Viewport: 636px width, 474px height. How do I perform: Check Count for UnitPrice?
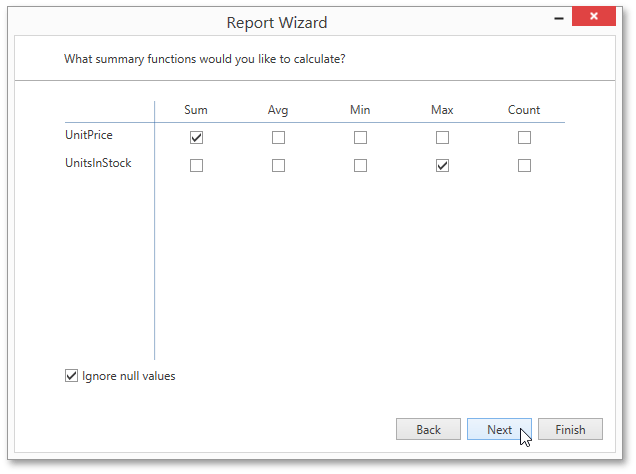(x=524, y=137)
